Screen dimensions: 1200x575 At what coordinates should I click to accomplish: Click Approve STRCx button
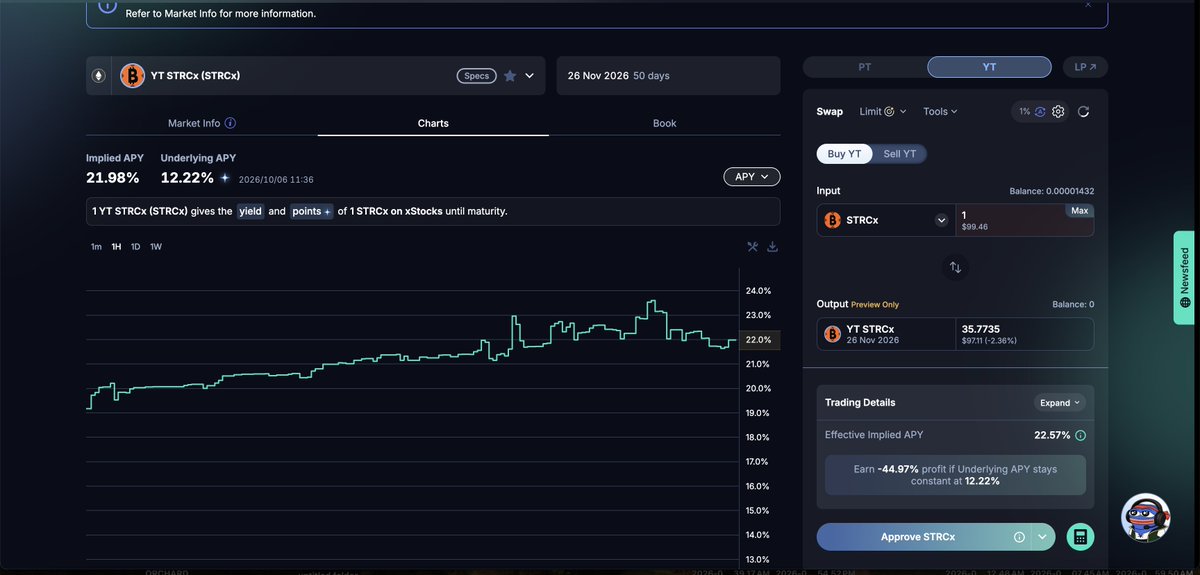pos(918,537)
